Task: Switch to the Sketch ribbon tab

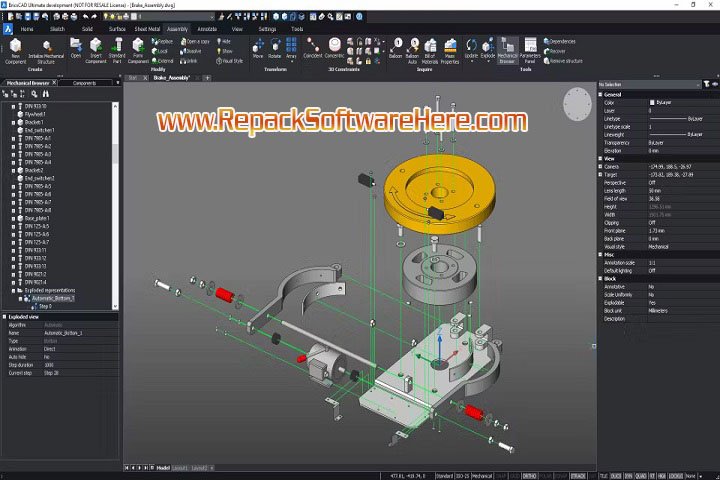Action: tap(57, 29)
